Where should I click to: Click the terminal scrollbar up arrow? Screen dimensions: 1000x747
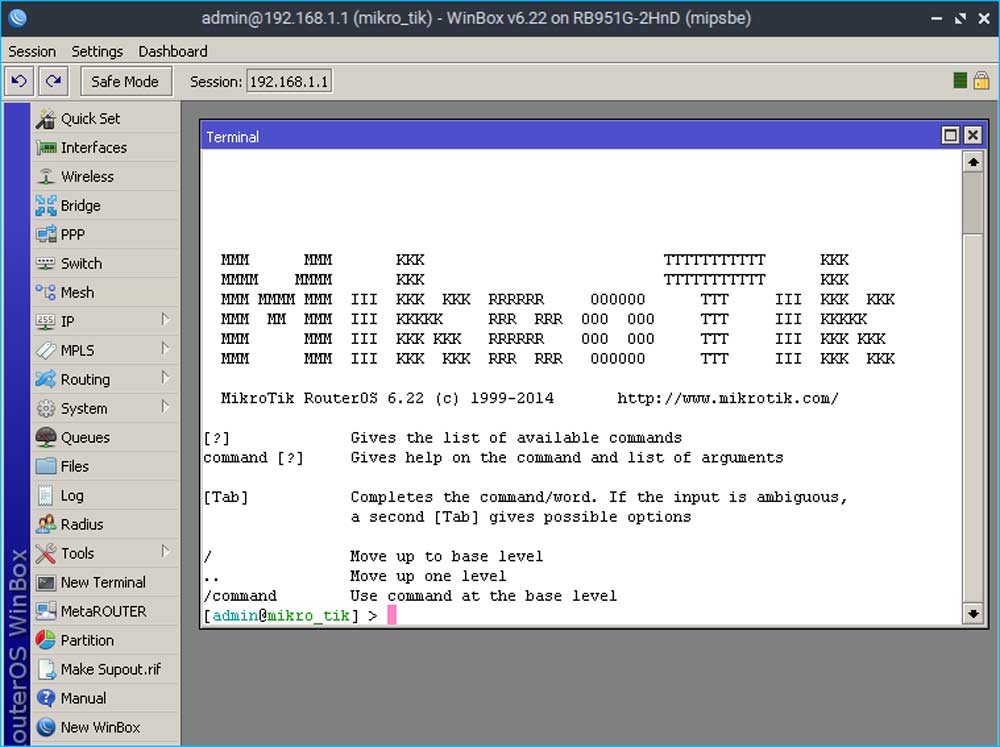[x=973, y=162]
